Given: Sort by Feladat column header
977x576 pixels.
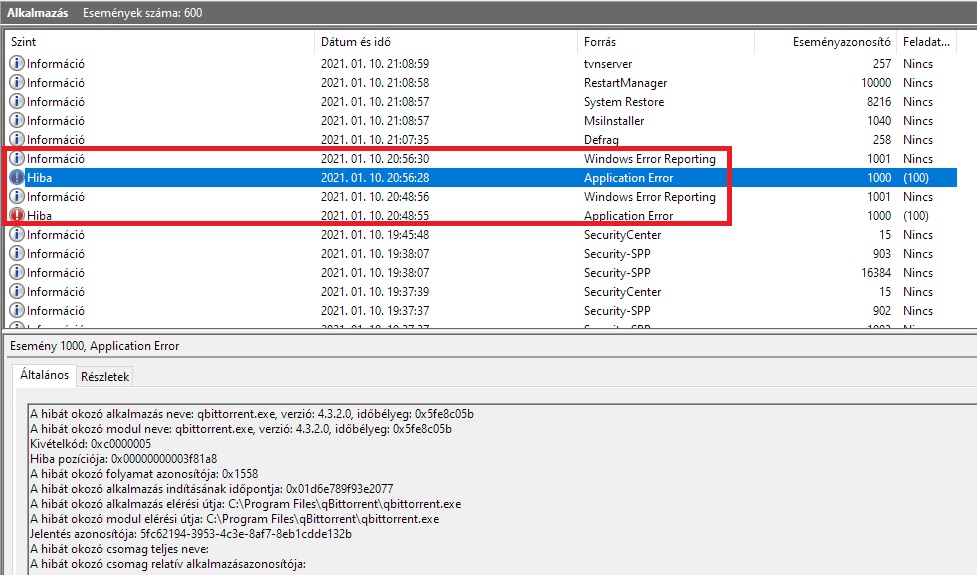Looking at the screenshot, I should [x=927, y=42].
